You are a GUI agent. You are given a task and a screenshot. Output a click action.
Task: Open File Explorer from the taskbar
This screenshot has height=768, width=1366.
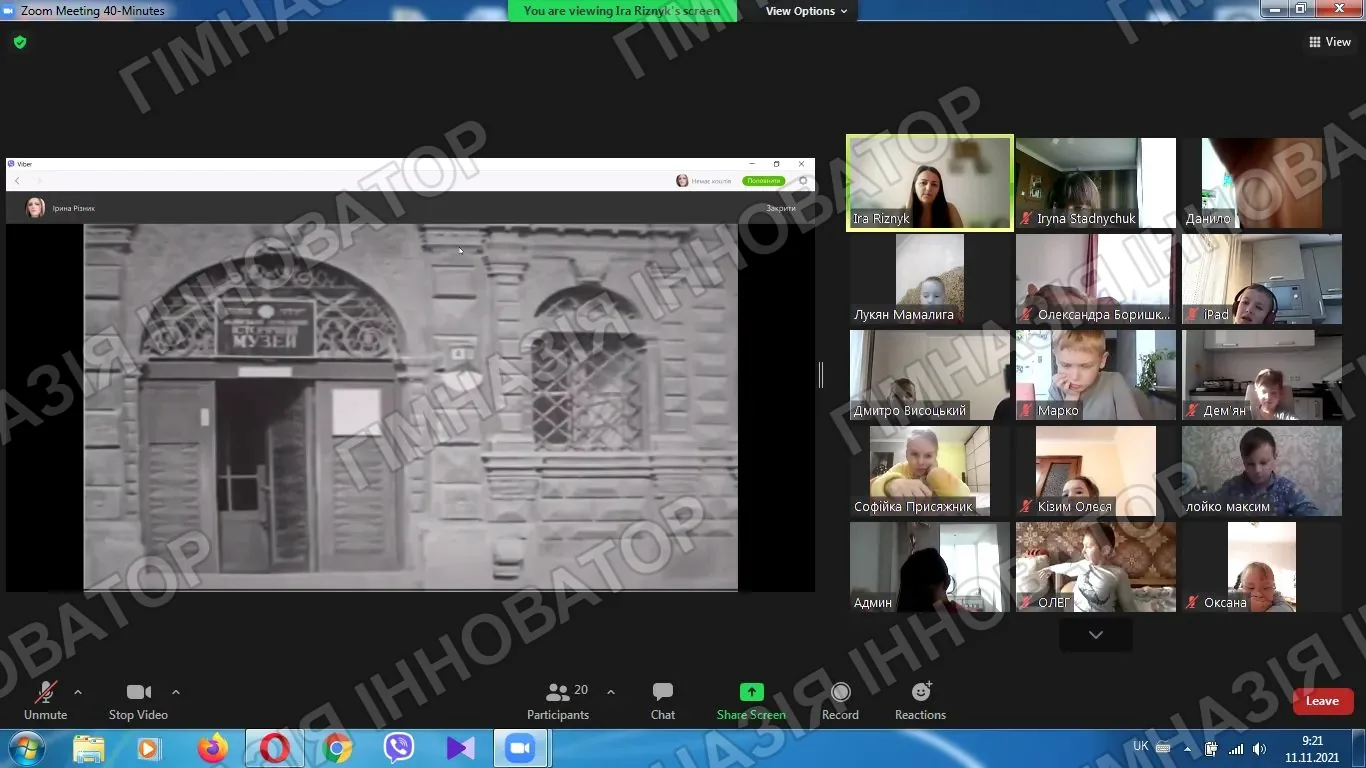[x=89, y=748]
